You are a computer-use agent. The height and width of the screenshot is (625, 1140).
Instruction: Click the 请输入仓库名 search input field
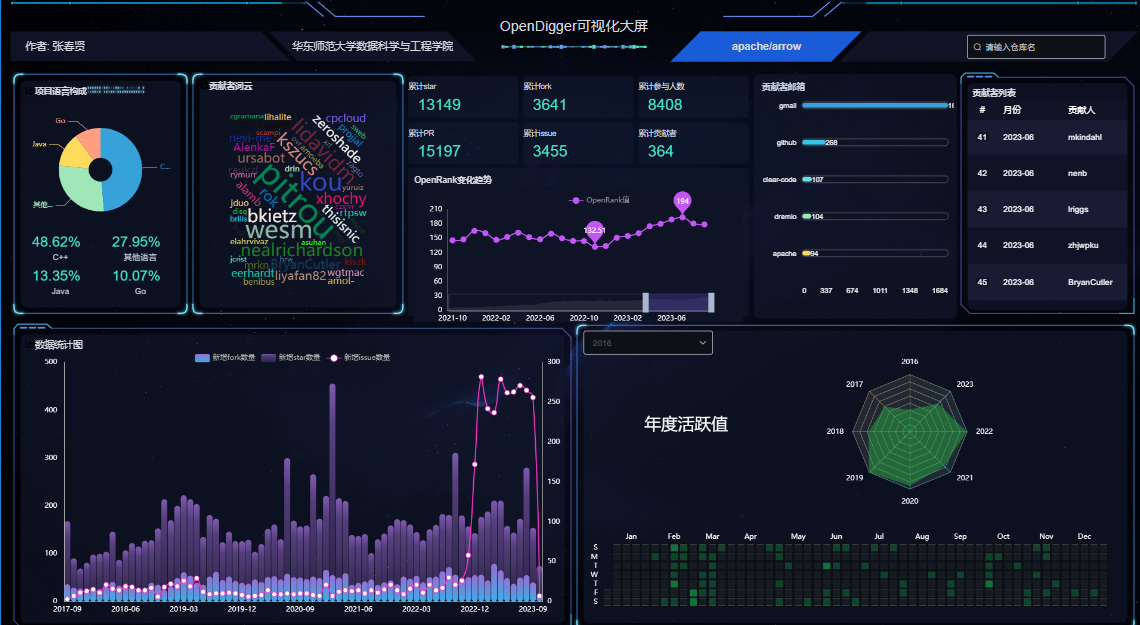(1036, 47)
